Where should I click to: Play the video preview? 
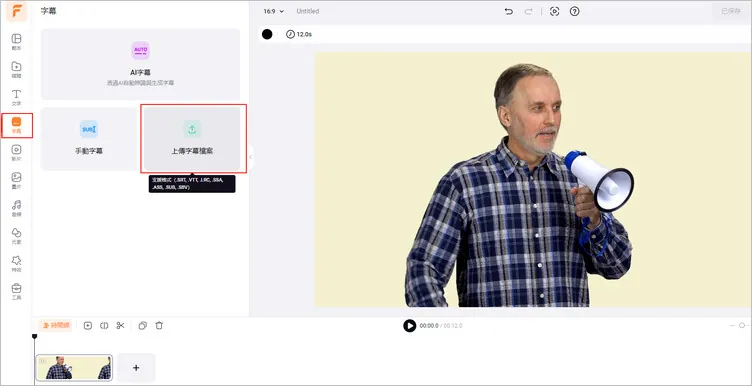(410, 326)
